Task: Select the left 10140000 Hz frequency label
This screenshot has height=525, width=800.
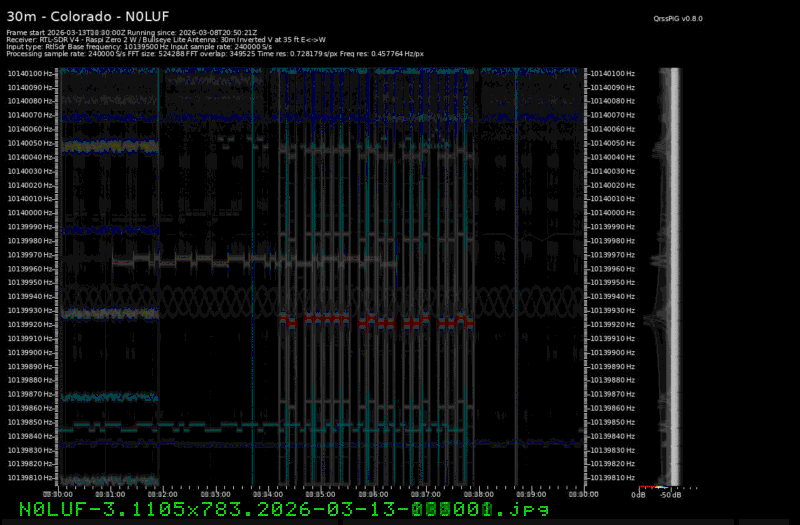Action: click(x=33, y=213)
